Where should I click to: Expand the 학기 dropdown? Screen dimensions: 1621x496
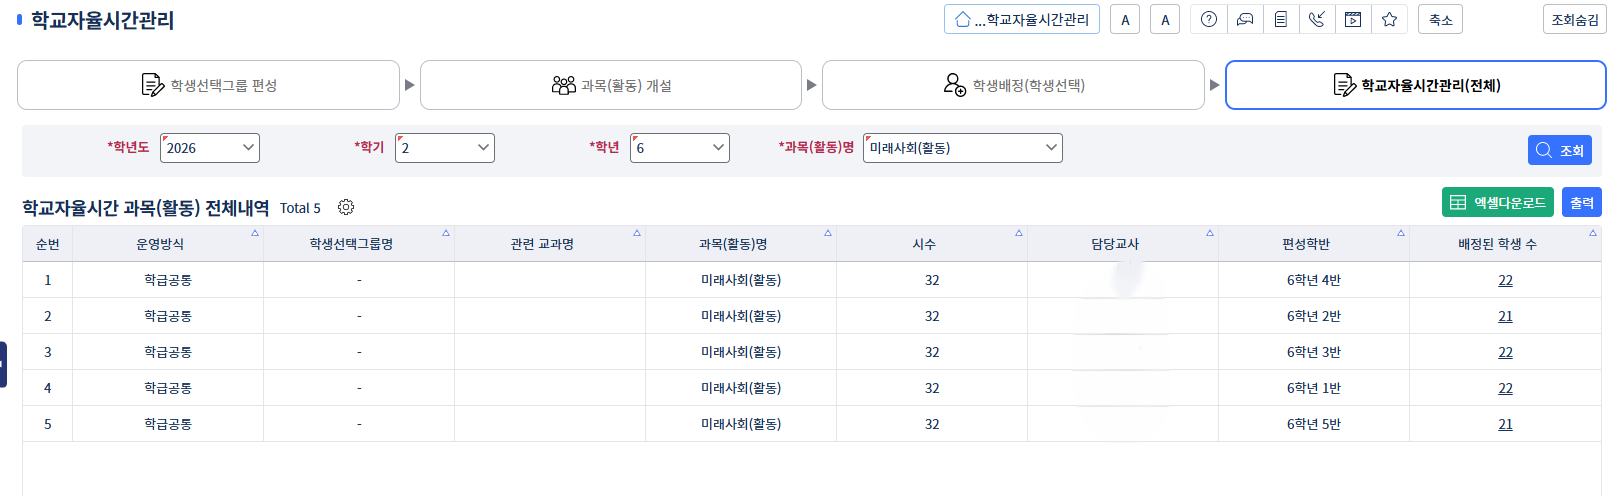[x=446, y=148]
